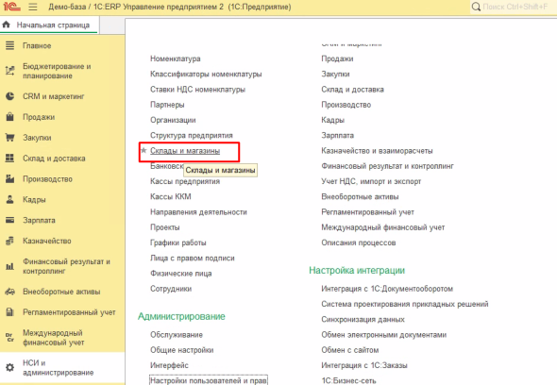Click the Казначейство icon
The image size is (557, 385).
[x=10, y=241]
